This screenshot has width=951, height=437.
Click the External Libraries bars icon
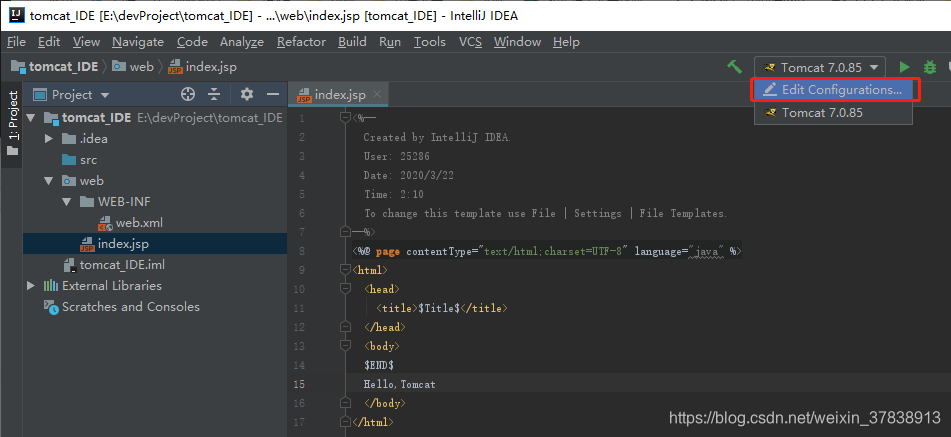(51, 285)
